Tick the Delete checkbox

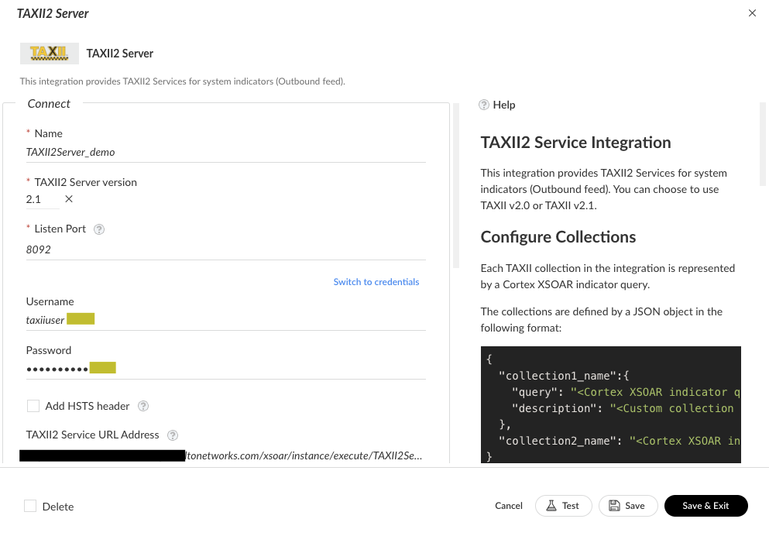point(31,506)
